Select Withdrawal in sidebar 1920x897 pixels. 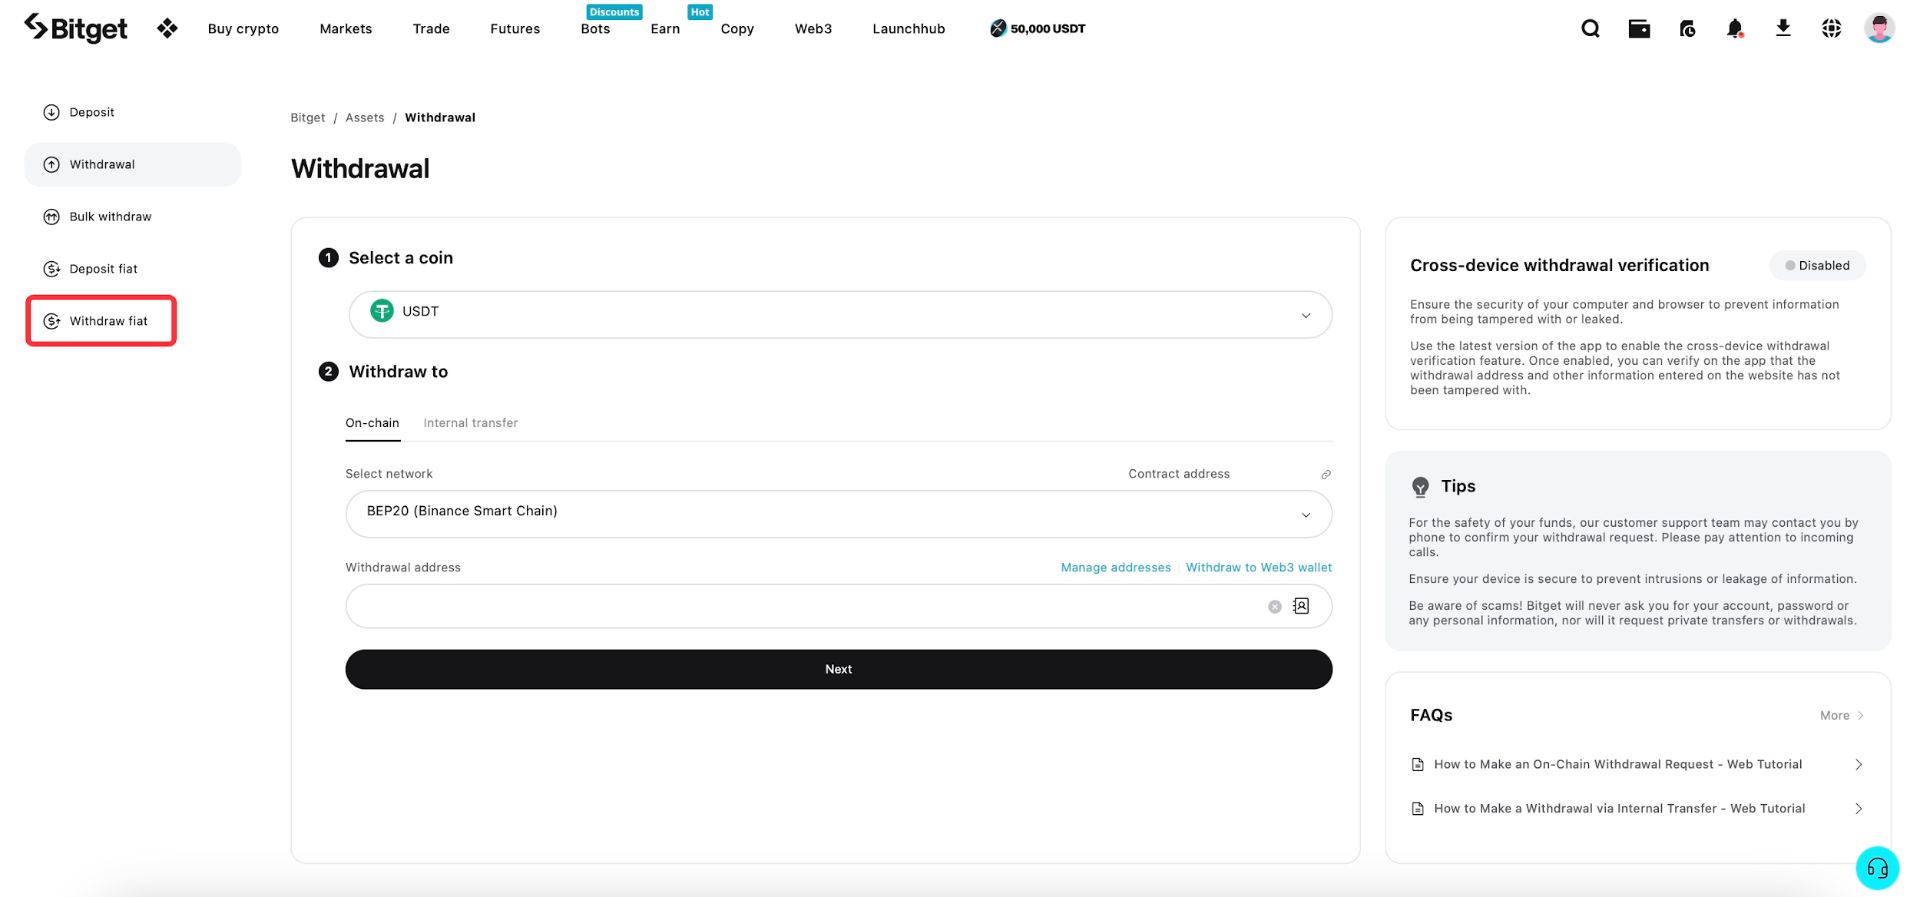(132, 164)
